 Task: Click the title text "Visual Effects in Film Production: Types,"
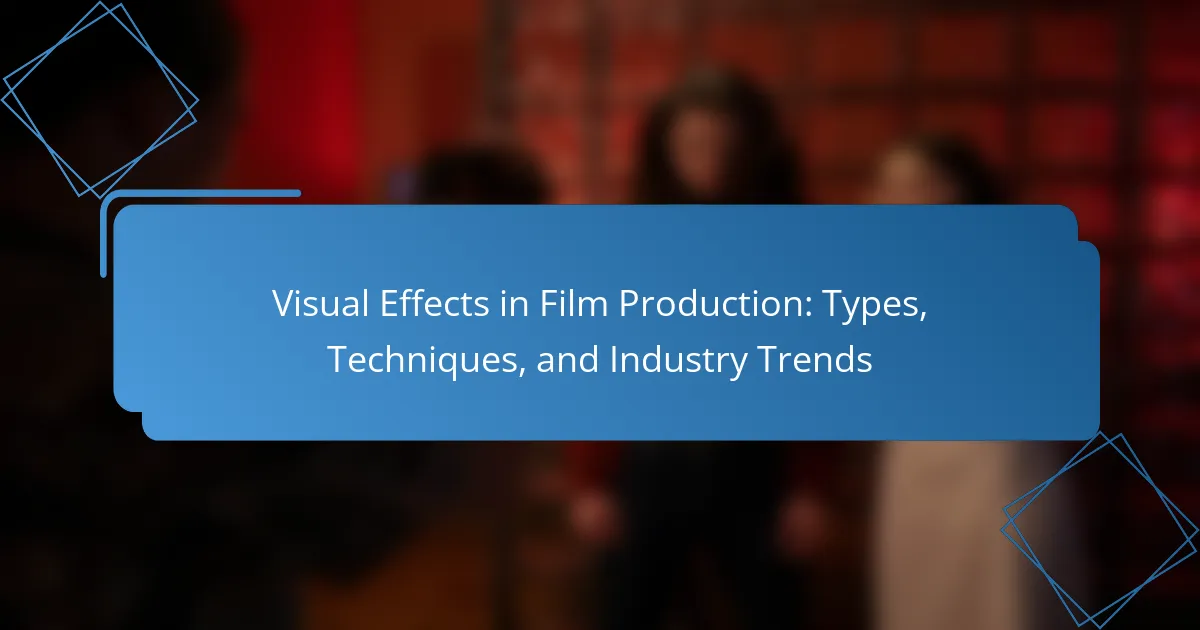[600, 306]
